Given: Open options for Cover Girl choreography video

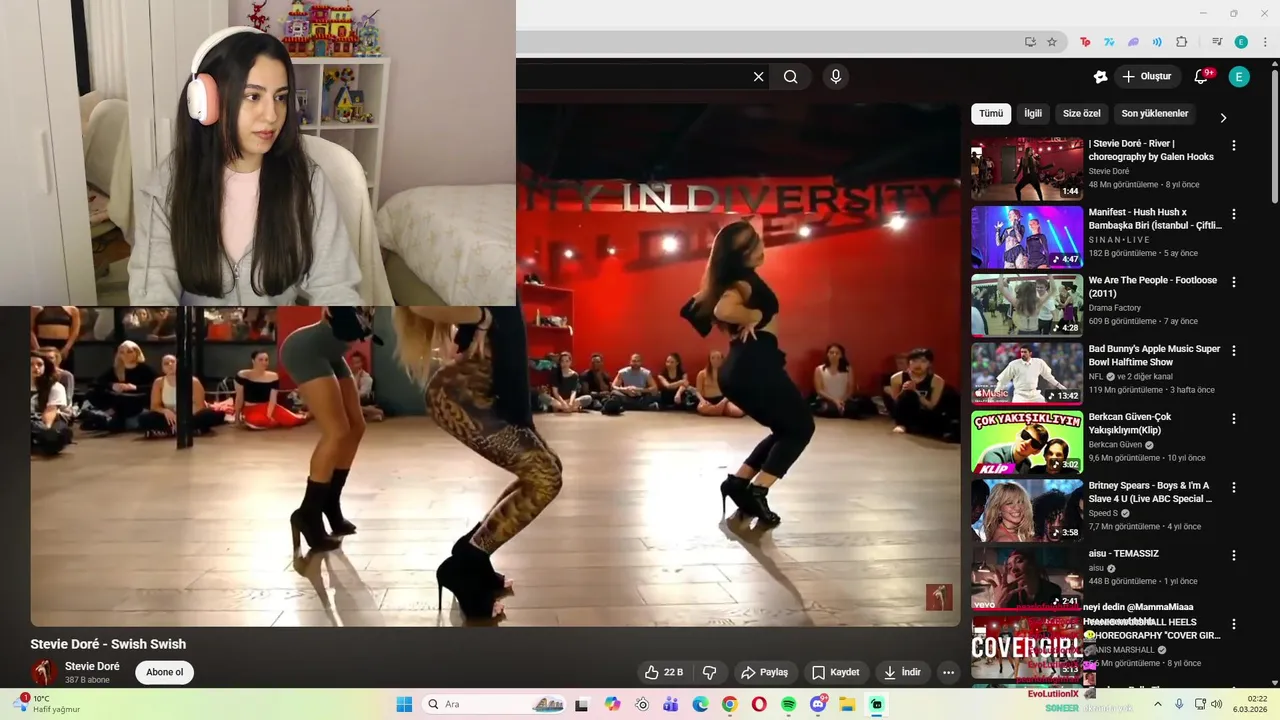Looking at the screenshot, I should point(1233,624).
